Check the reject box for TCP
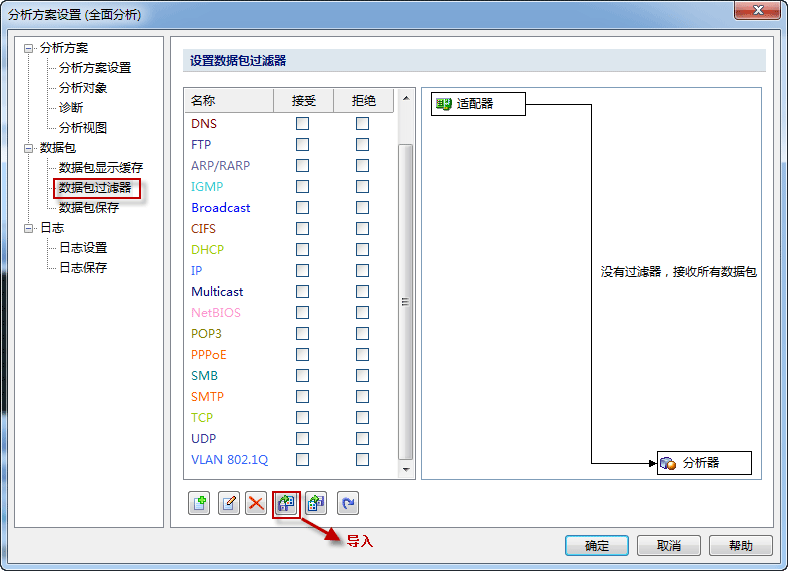 [x=362, y=418]
